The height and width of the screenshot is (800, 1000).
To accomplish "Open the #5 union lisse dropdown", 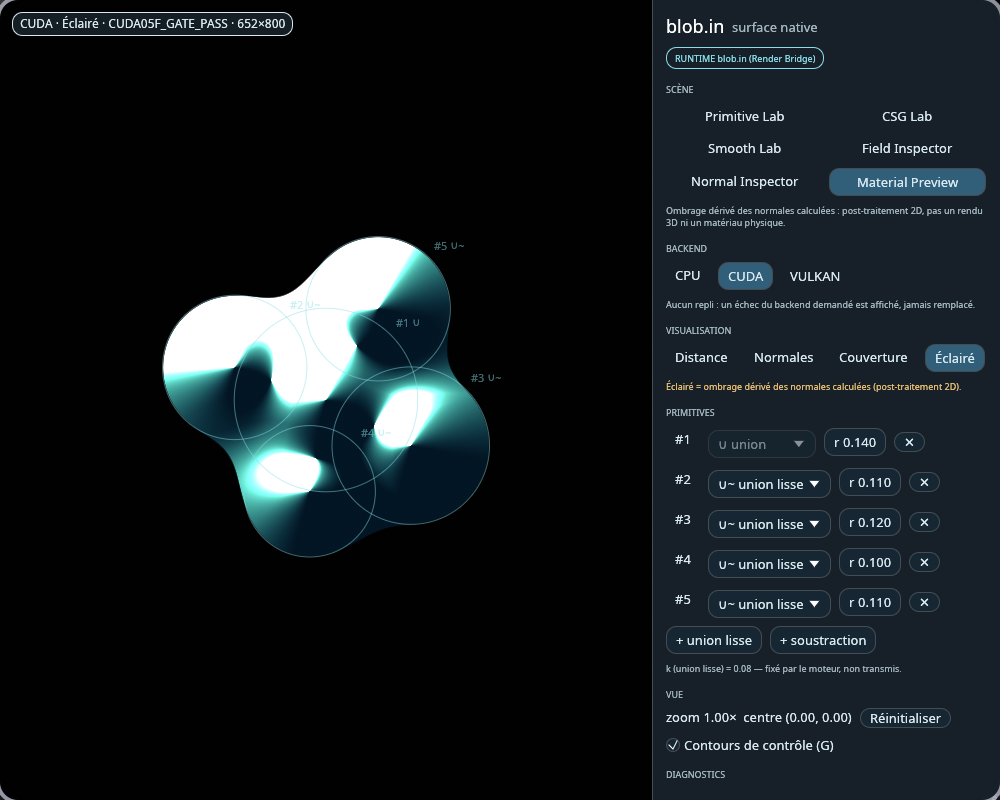I will click(x=769, y=604).
